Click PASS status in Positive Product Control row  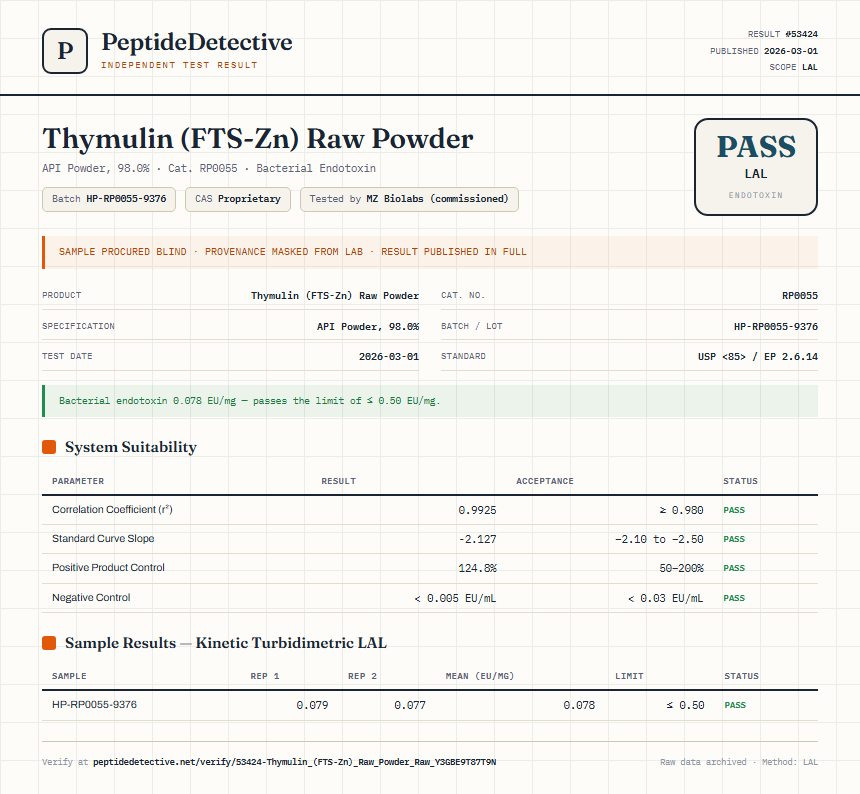[734, 568]
